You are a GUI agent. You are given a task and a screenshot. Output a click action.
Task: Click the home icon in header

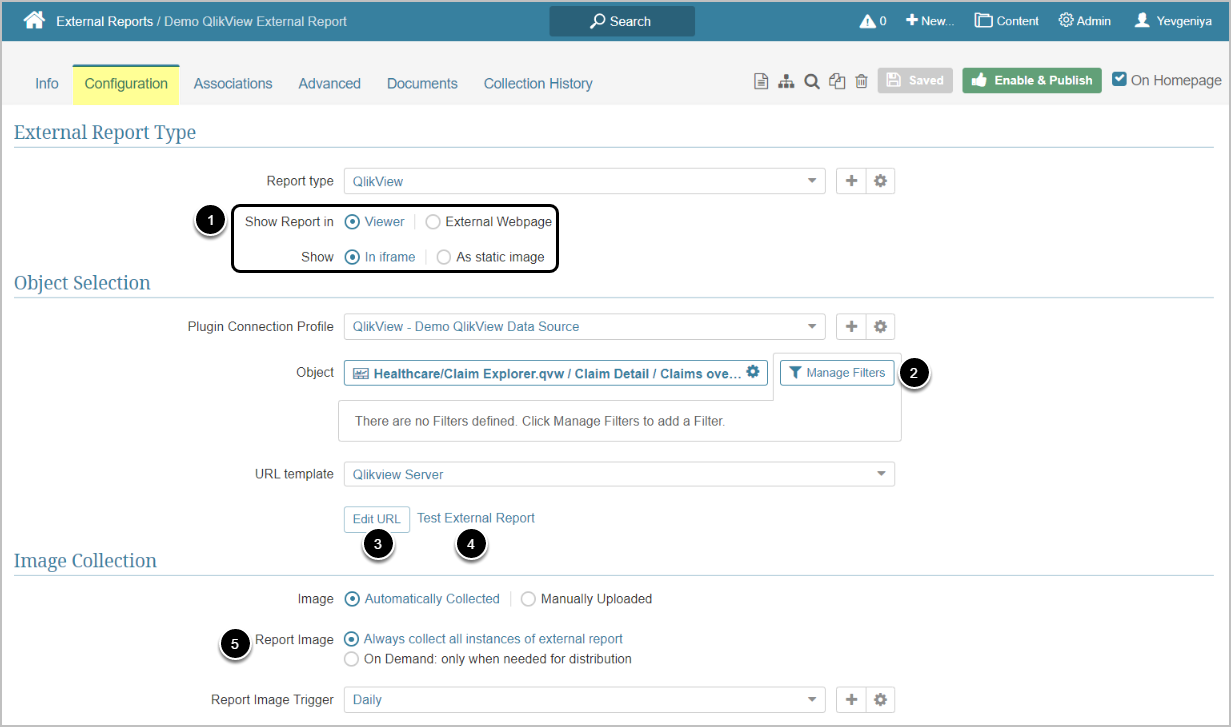click(x=34, y=20)
